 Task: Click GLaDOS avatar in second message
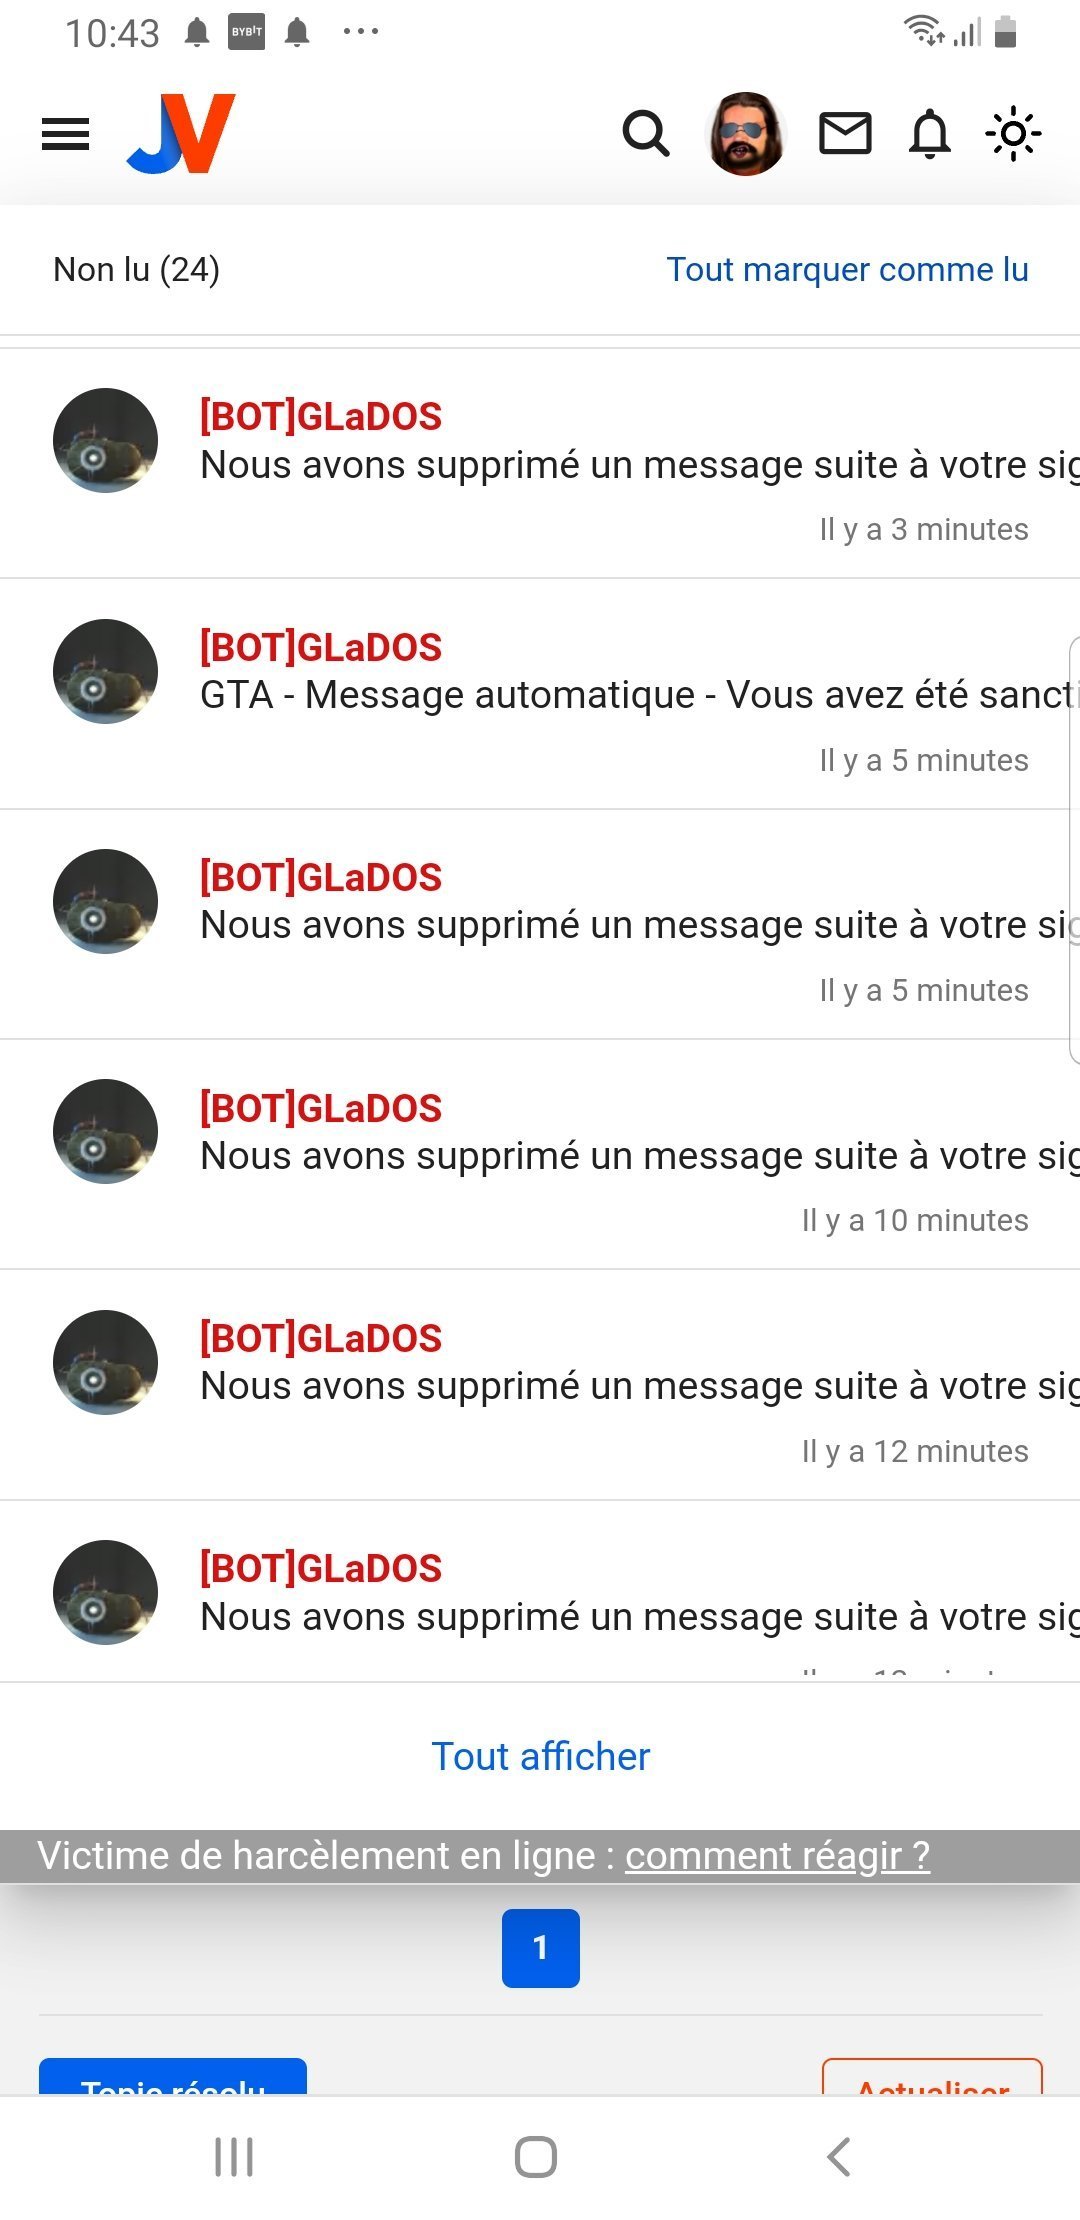pos(105,671)
